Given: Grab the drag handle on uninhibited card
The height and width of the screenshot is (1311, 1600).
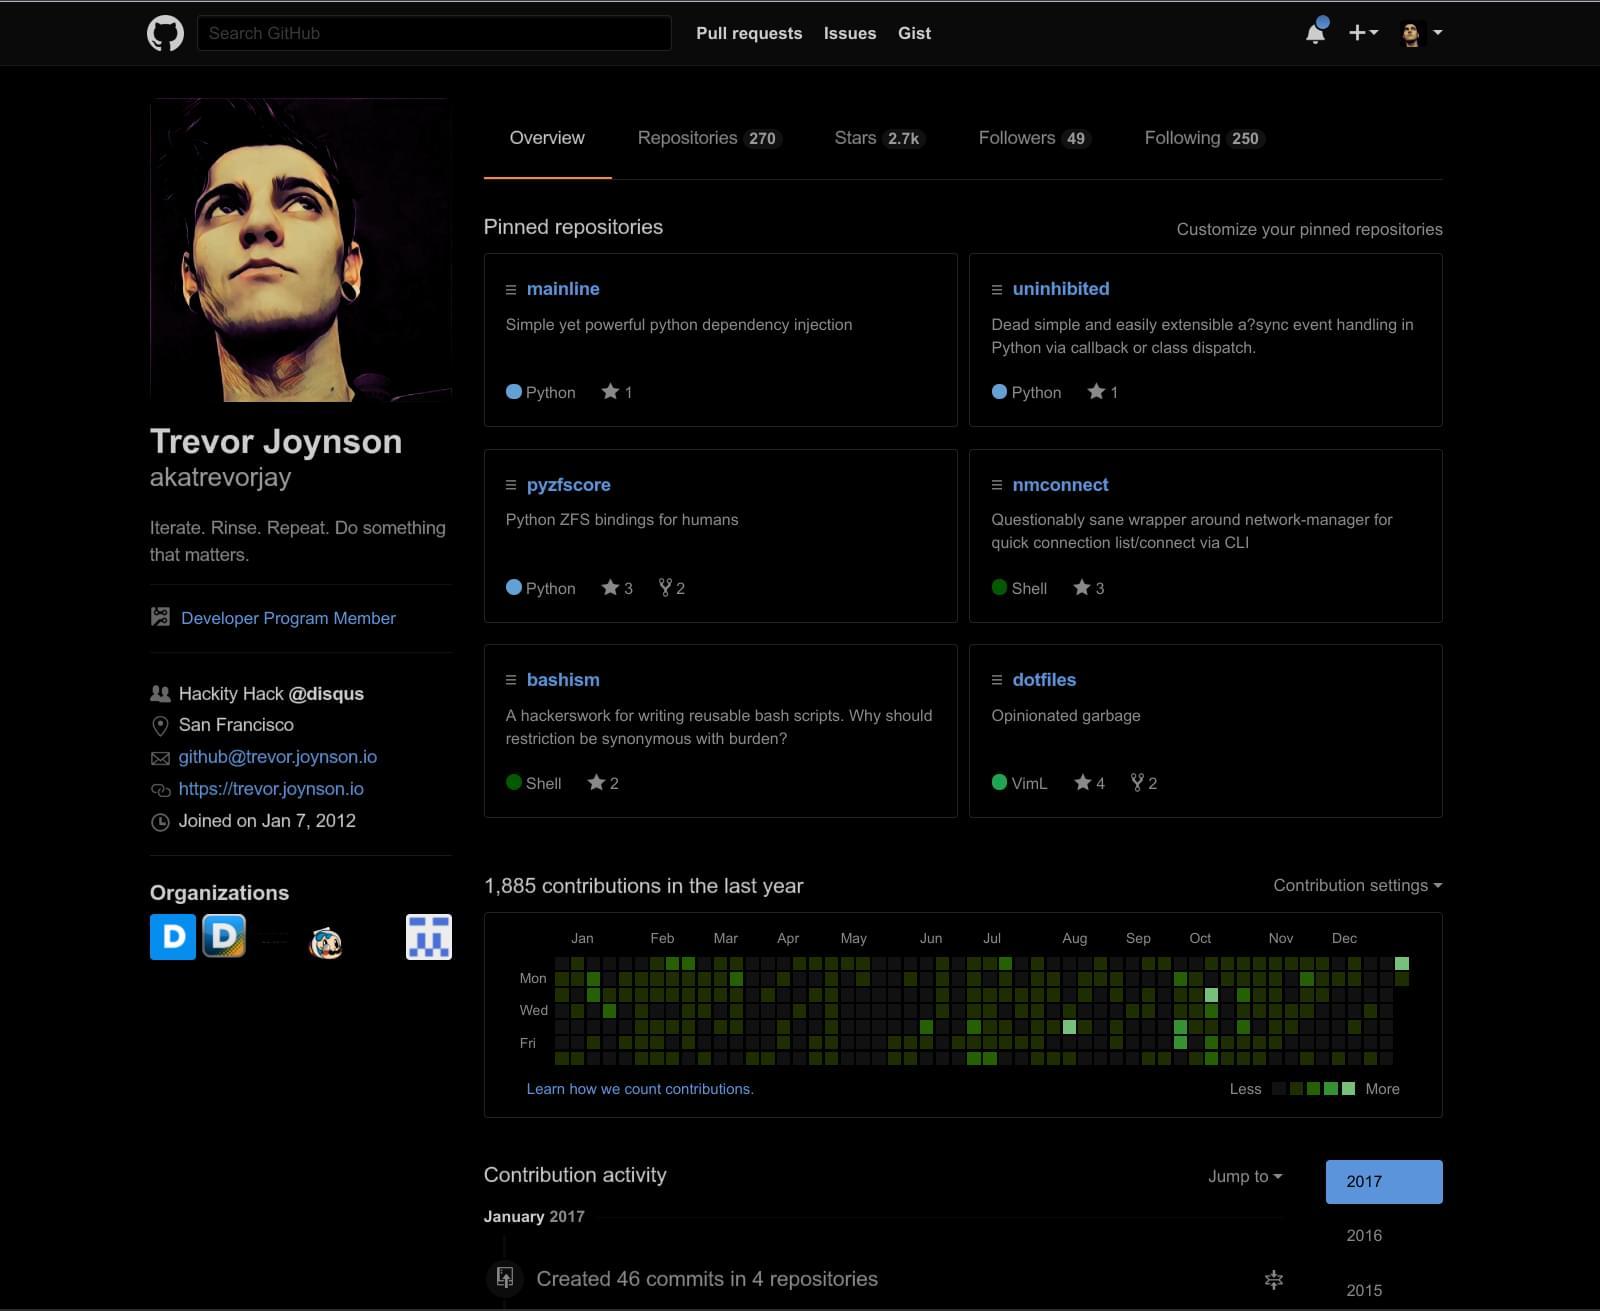Looking at the screenshot, I should pyautogui.click(x=997, y=290).
